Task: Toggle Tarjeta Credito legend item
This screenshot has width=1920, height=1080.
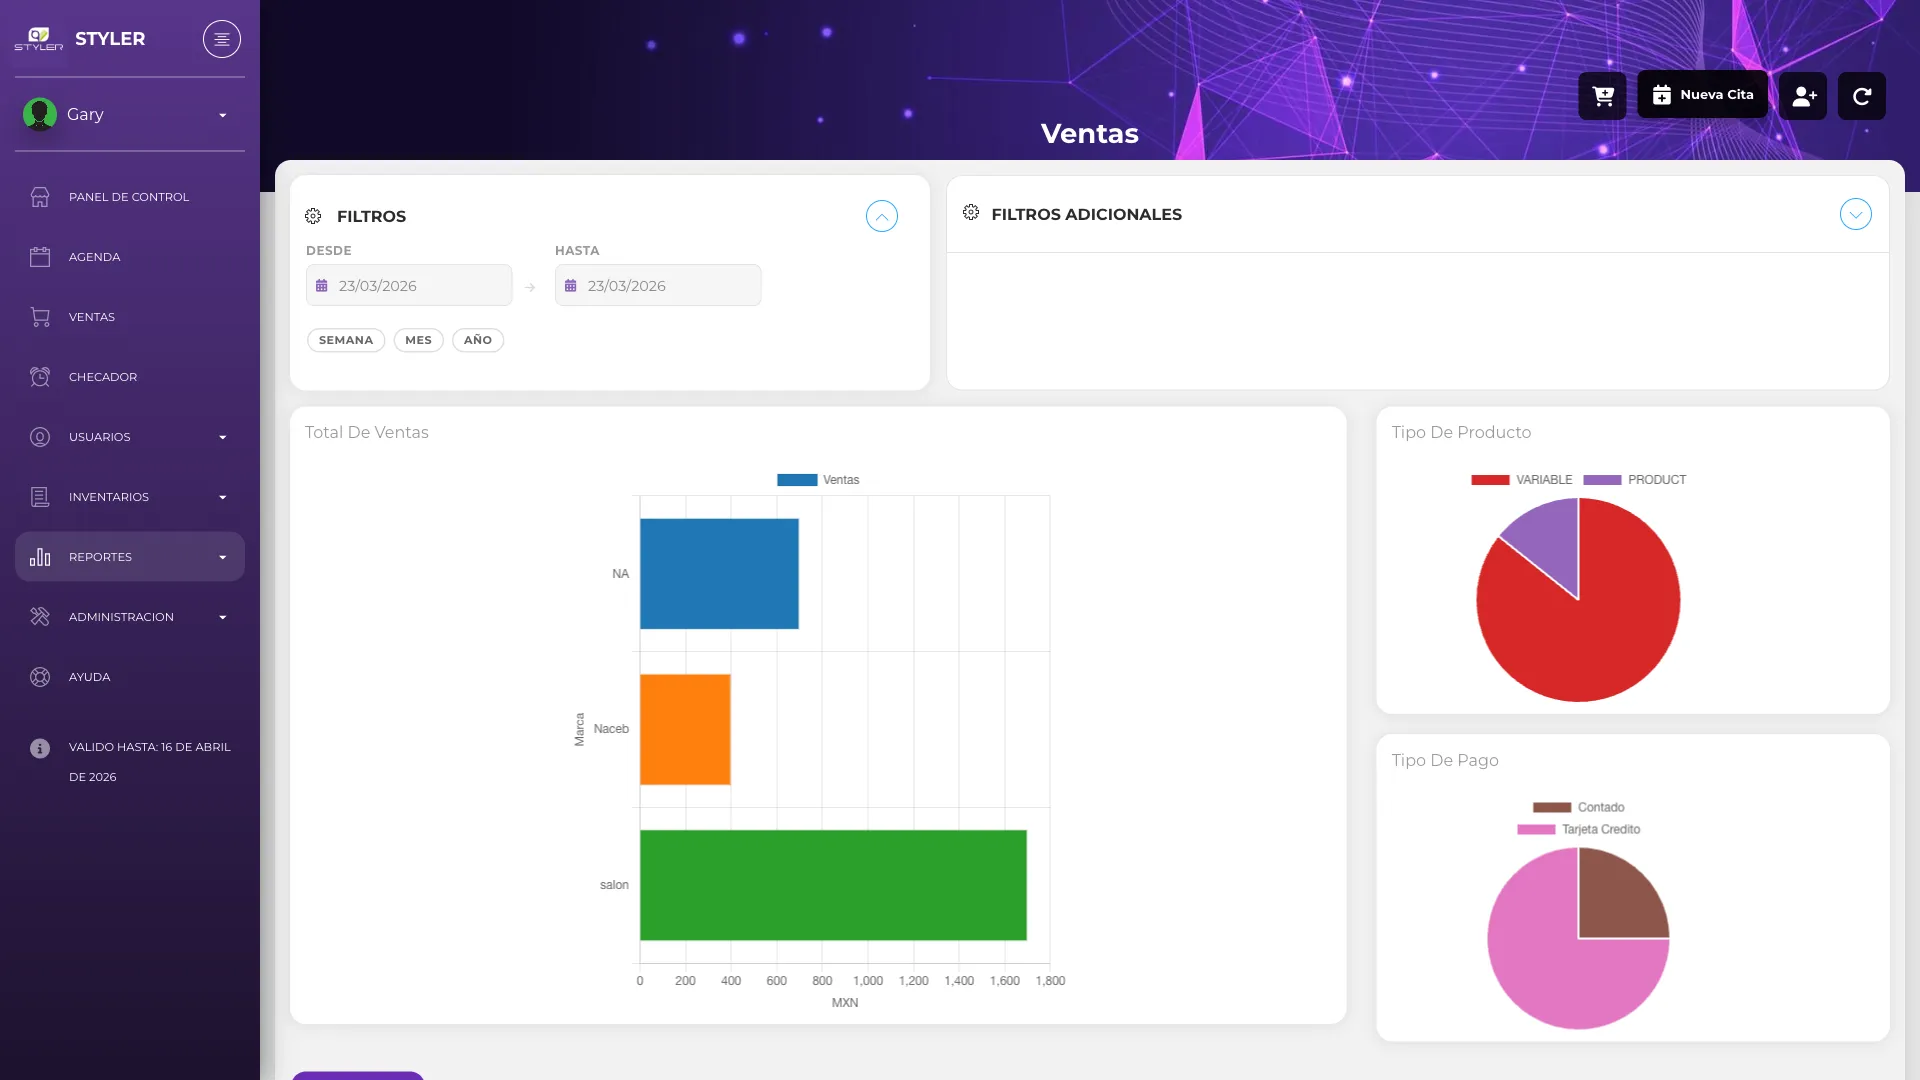Action: [x=1578, y=829]
